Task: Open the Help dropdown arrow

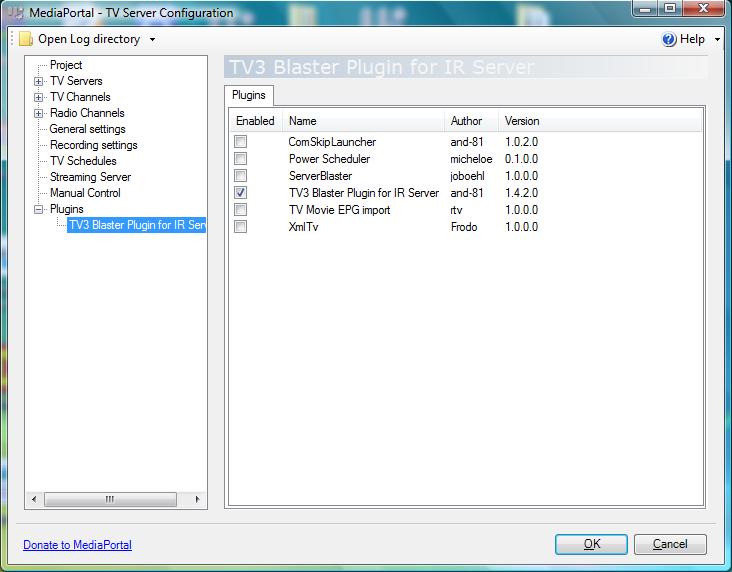Action: (718, 40)
